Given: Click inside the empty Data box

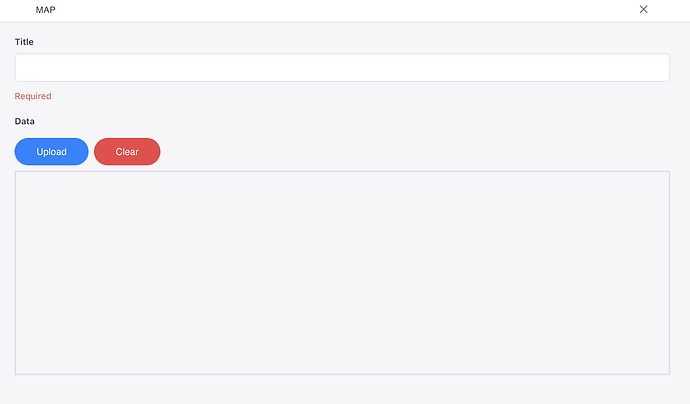Looking at the screenshot, I should [342, 273].
